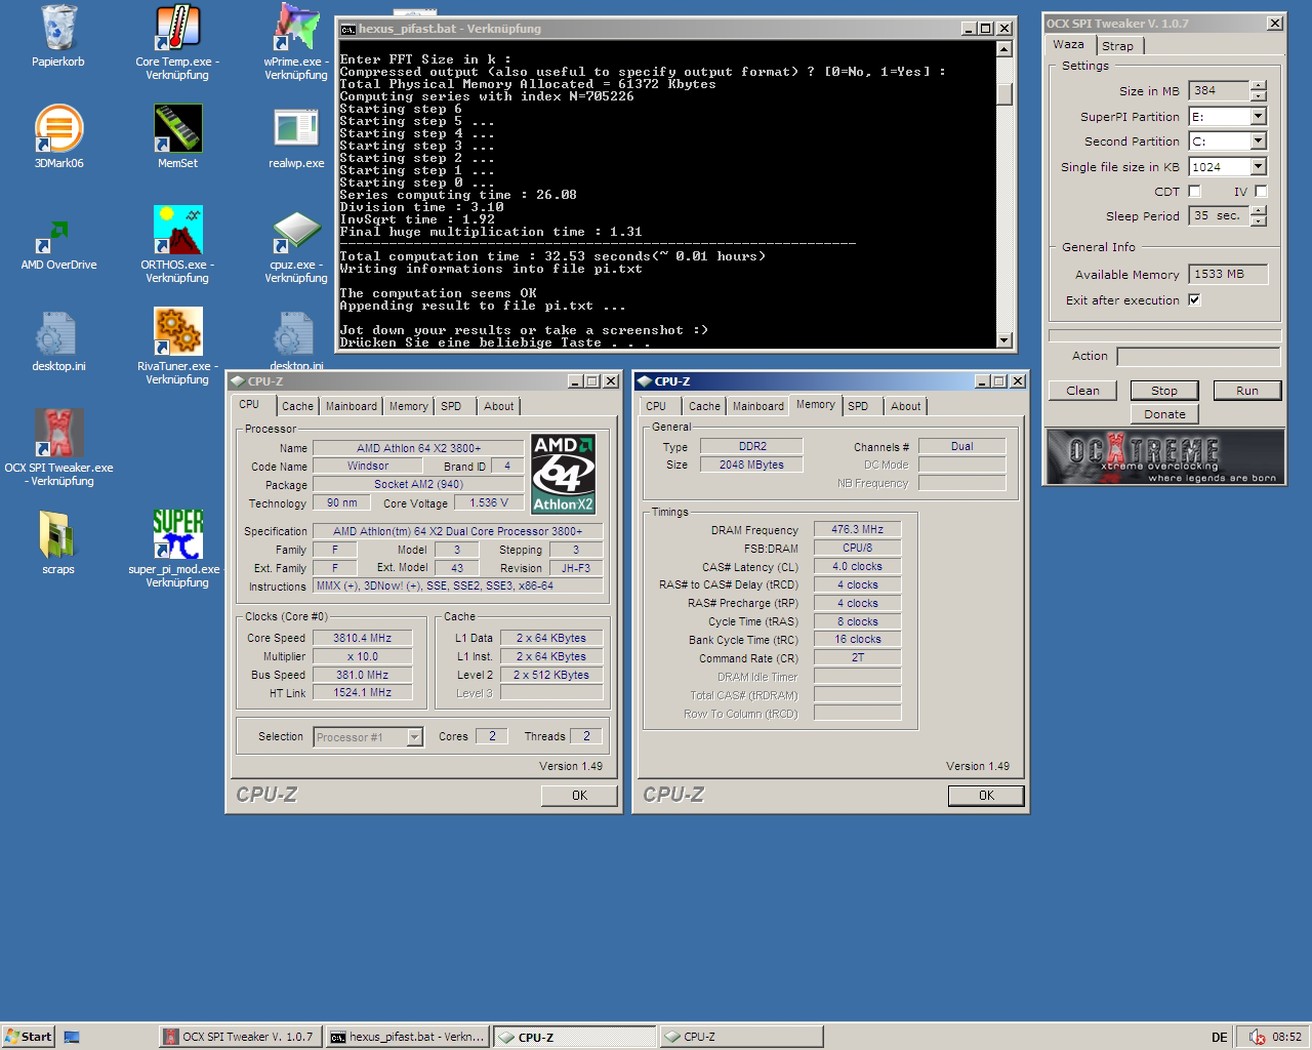Screen dimensions: 1312x1050
Task: Uncheck Exit after execution checkbox
Action: click(1194, 300)
